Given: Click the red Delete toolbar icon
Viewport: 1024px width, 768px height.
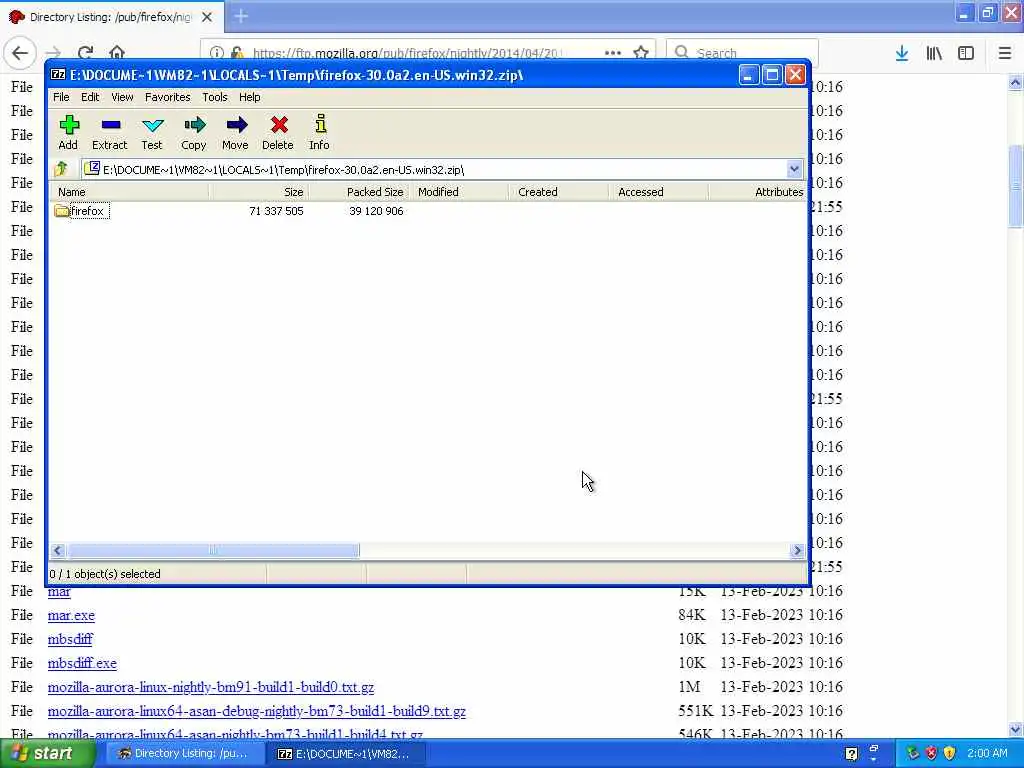Looking at the screenshot, I should tap(278, 133).
